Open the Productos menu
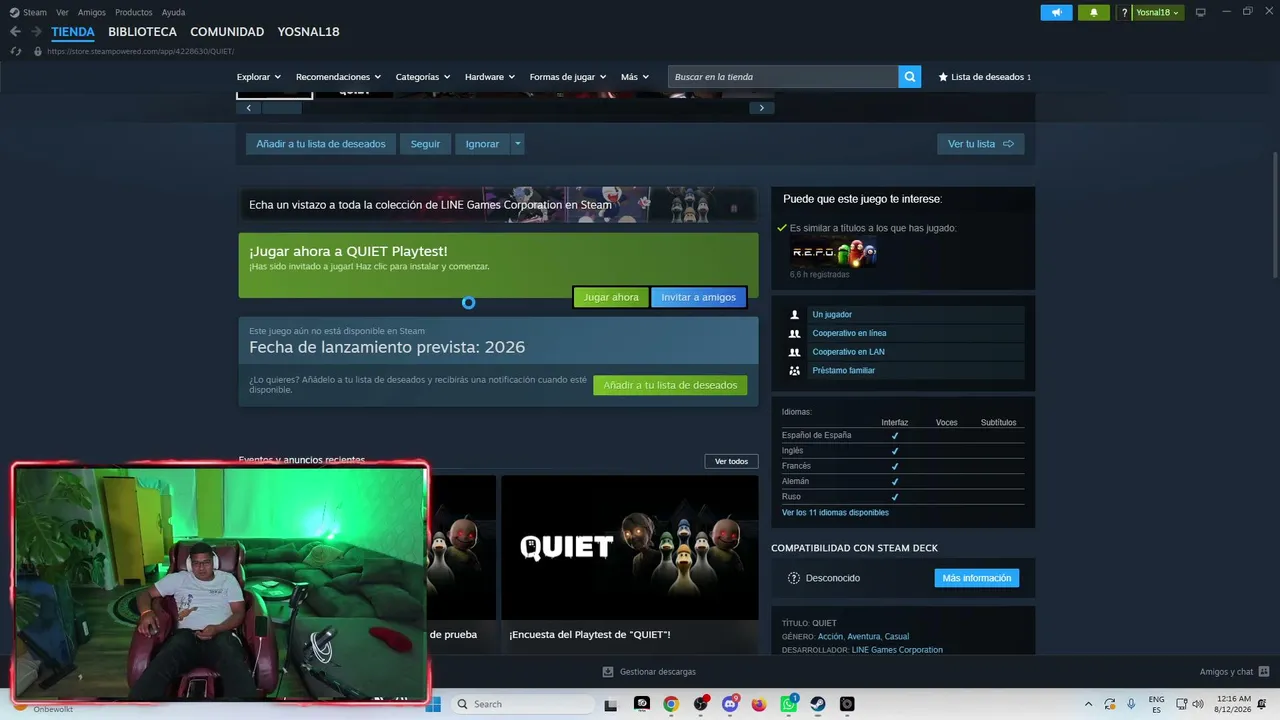 coord(134,12)
